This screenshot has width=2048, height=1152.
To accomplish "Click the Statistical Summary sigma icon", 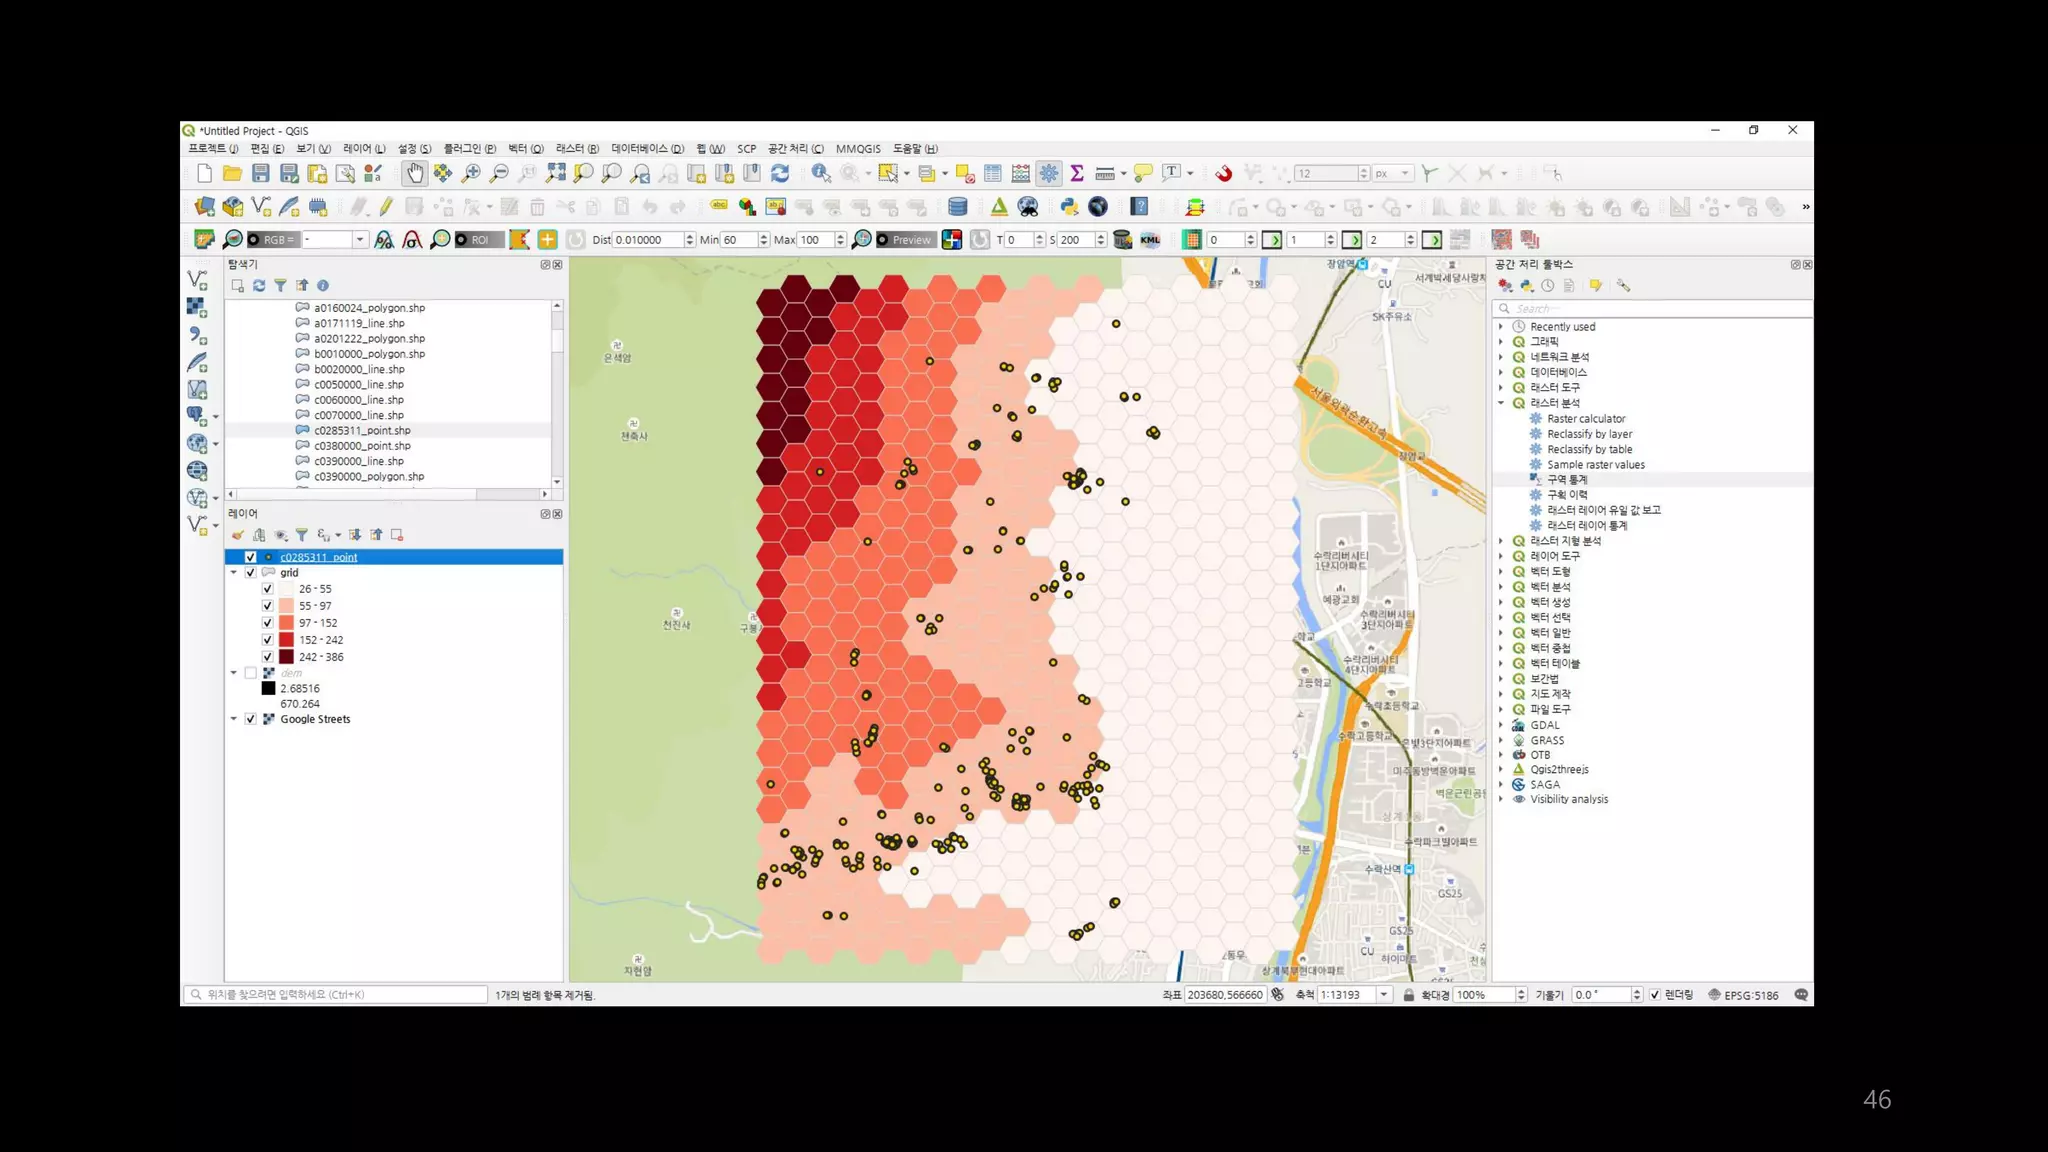I will coord(1077,174).
